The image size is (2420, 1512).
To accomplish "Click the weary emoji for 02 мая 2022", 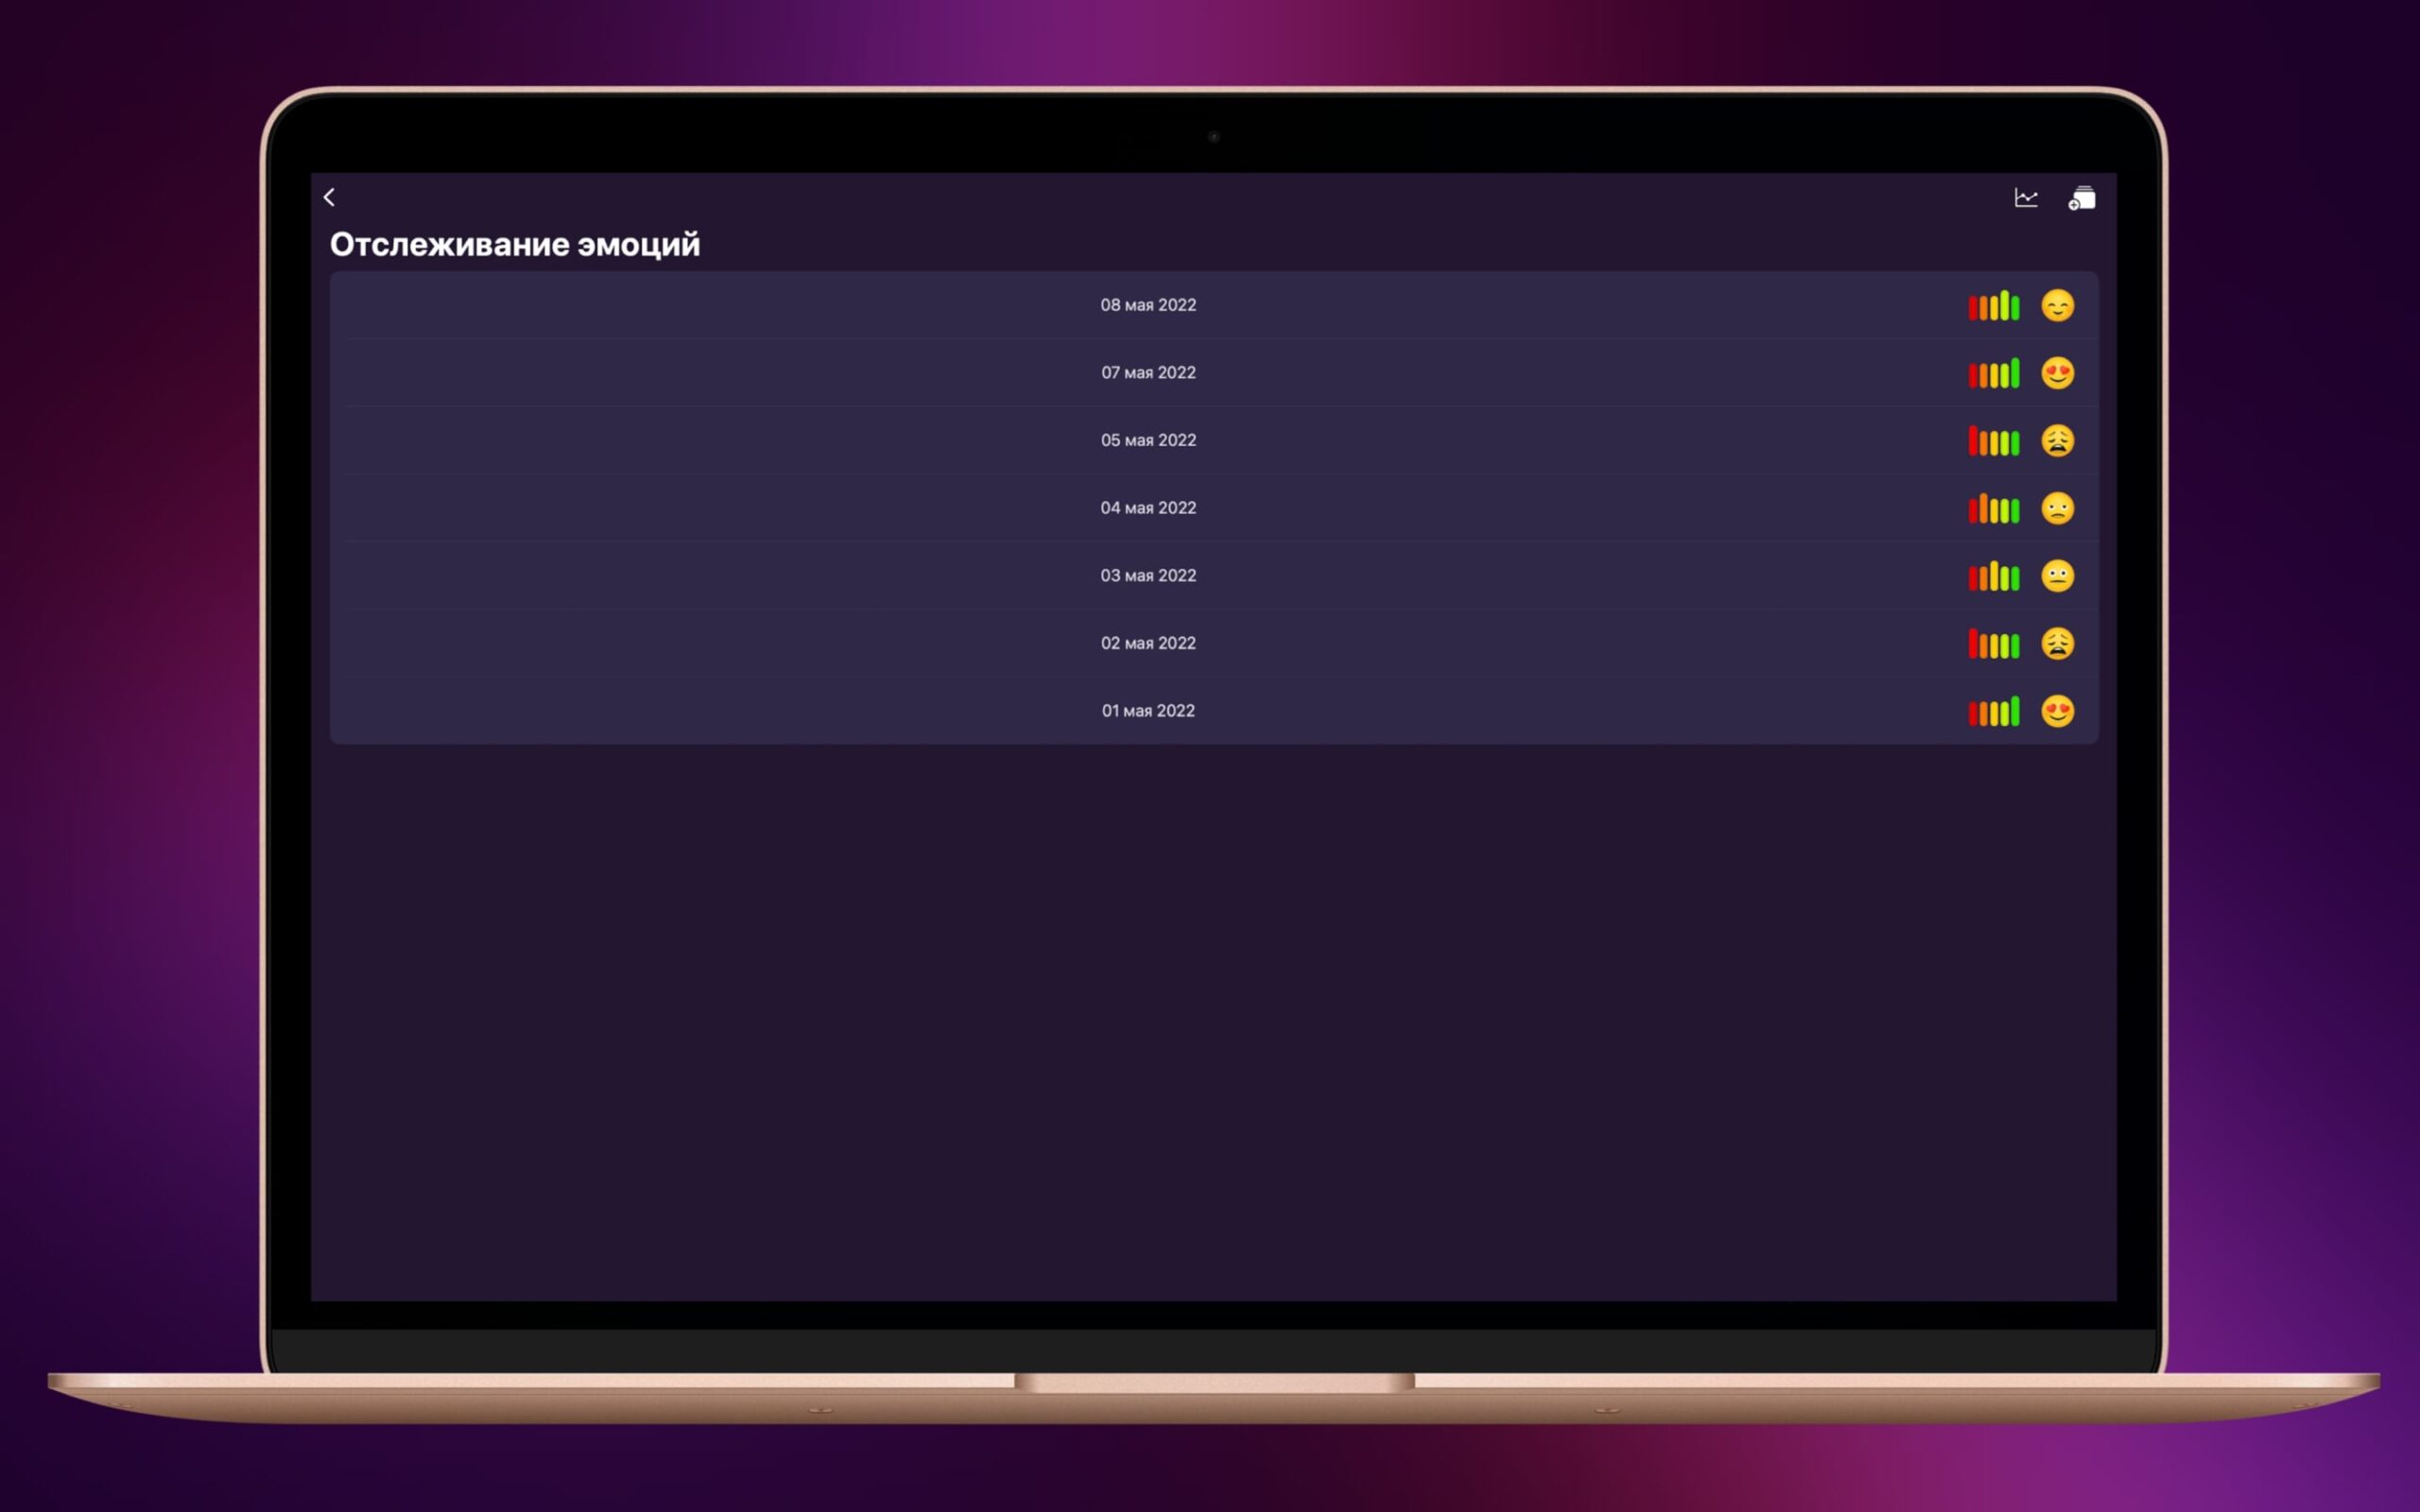I will click(x=2057, y=643).
